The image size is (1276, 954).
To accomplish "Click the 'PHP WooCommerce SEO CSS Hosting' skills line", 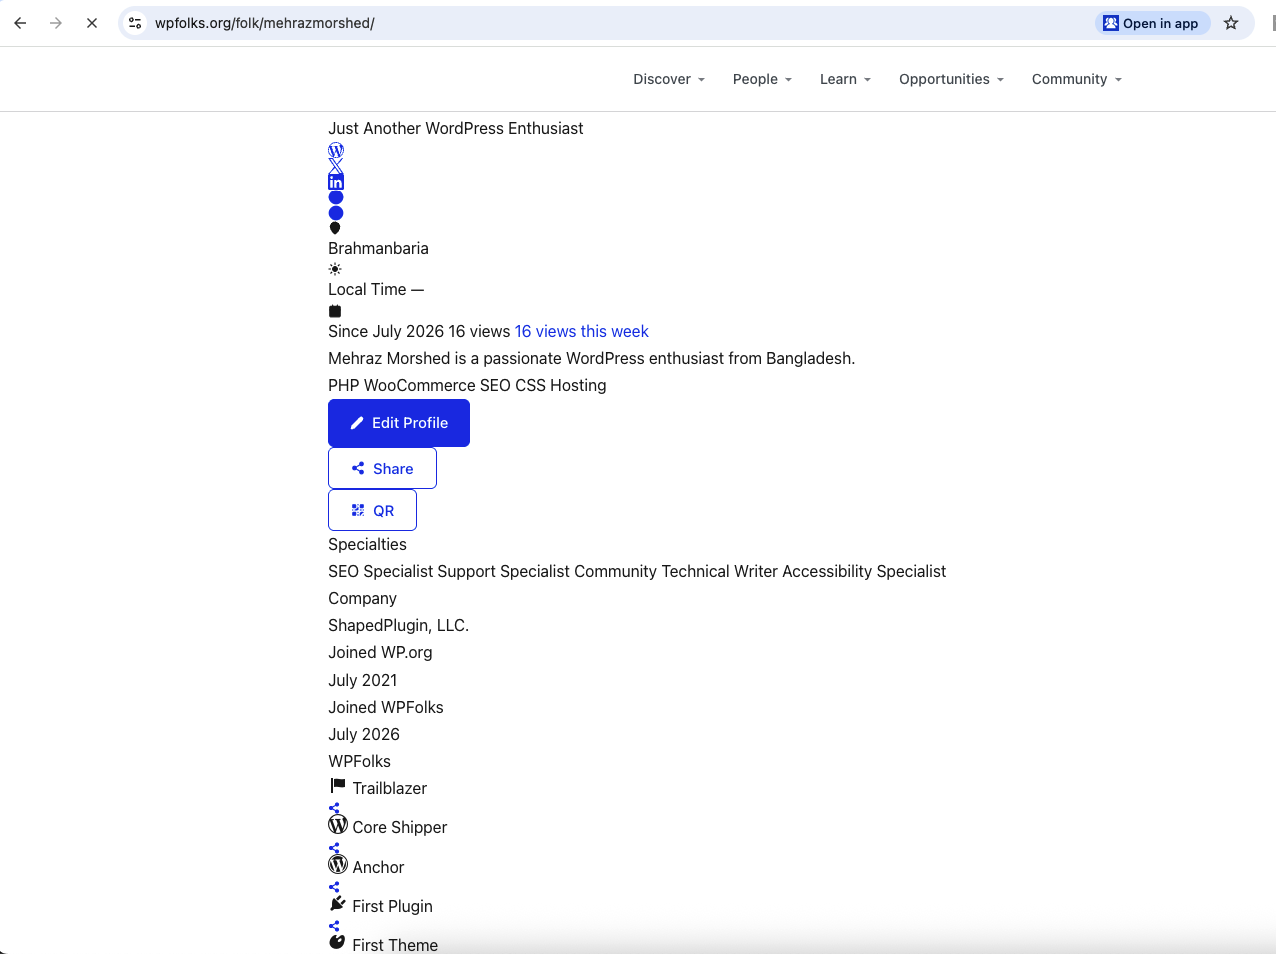I will [x=467, y=385].
